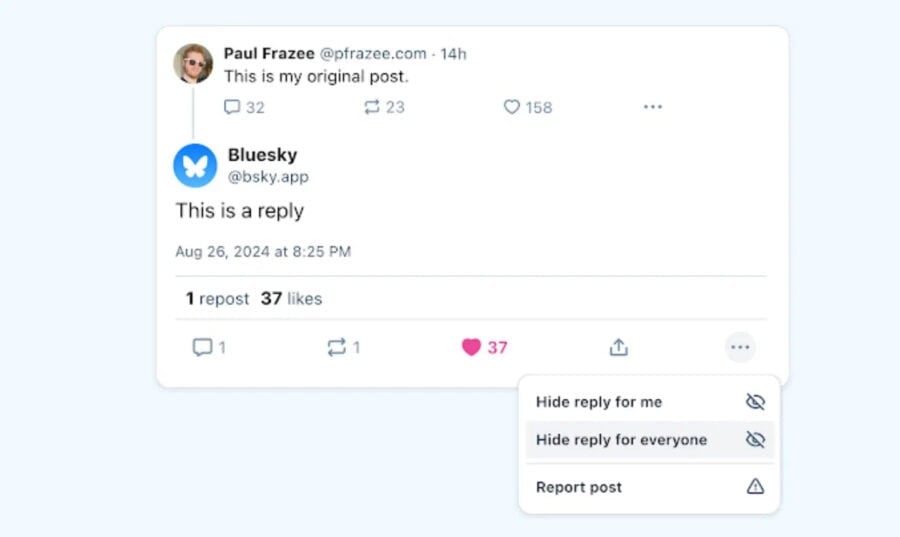The width and height of the screenshot is (900, 537).
Task: Select Report post from menu
Action: pos(650,487)
